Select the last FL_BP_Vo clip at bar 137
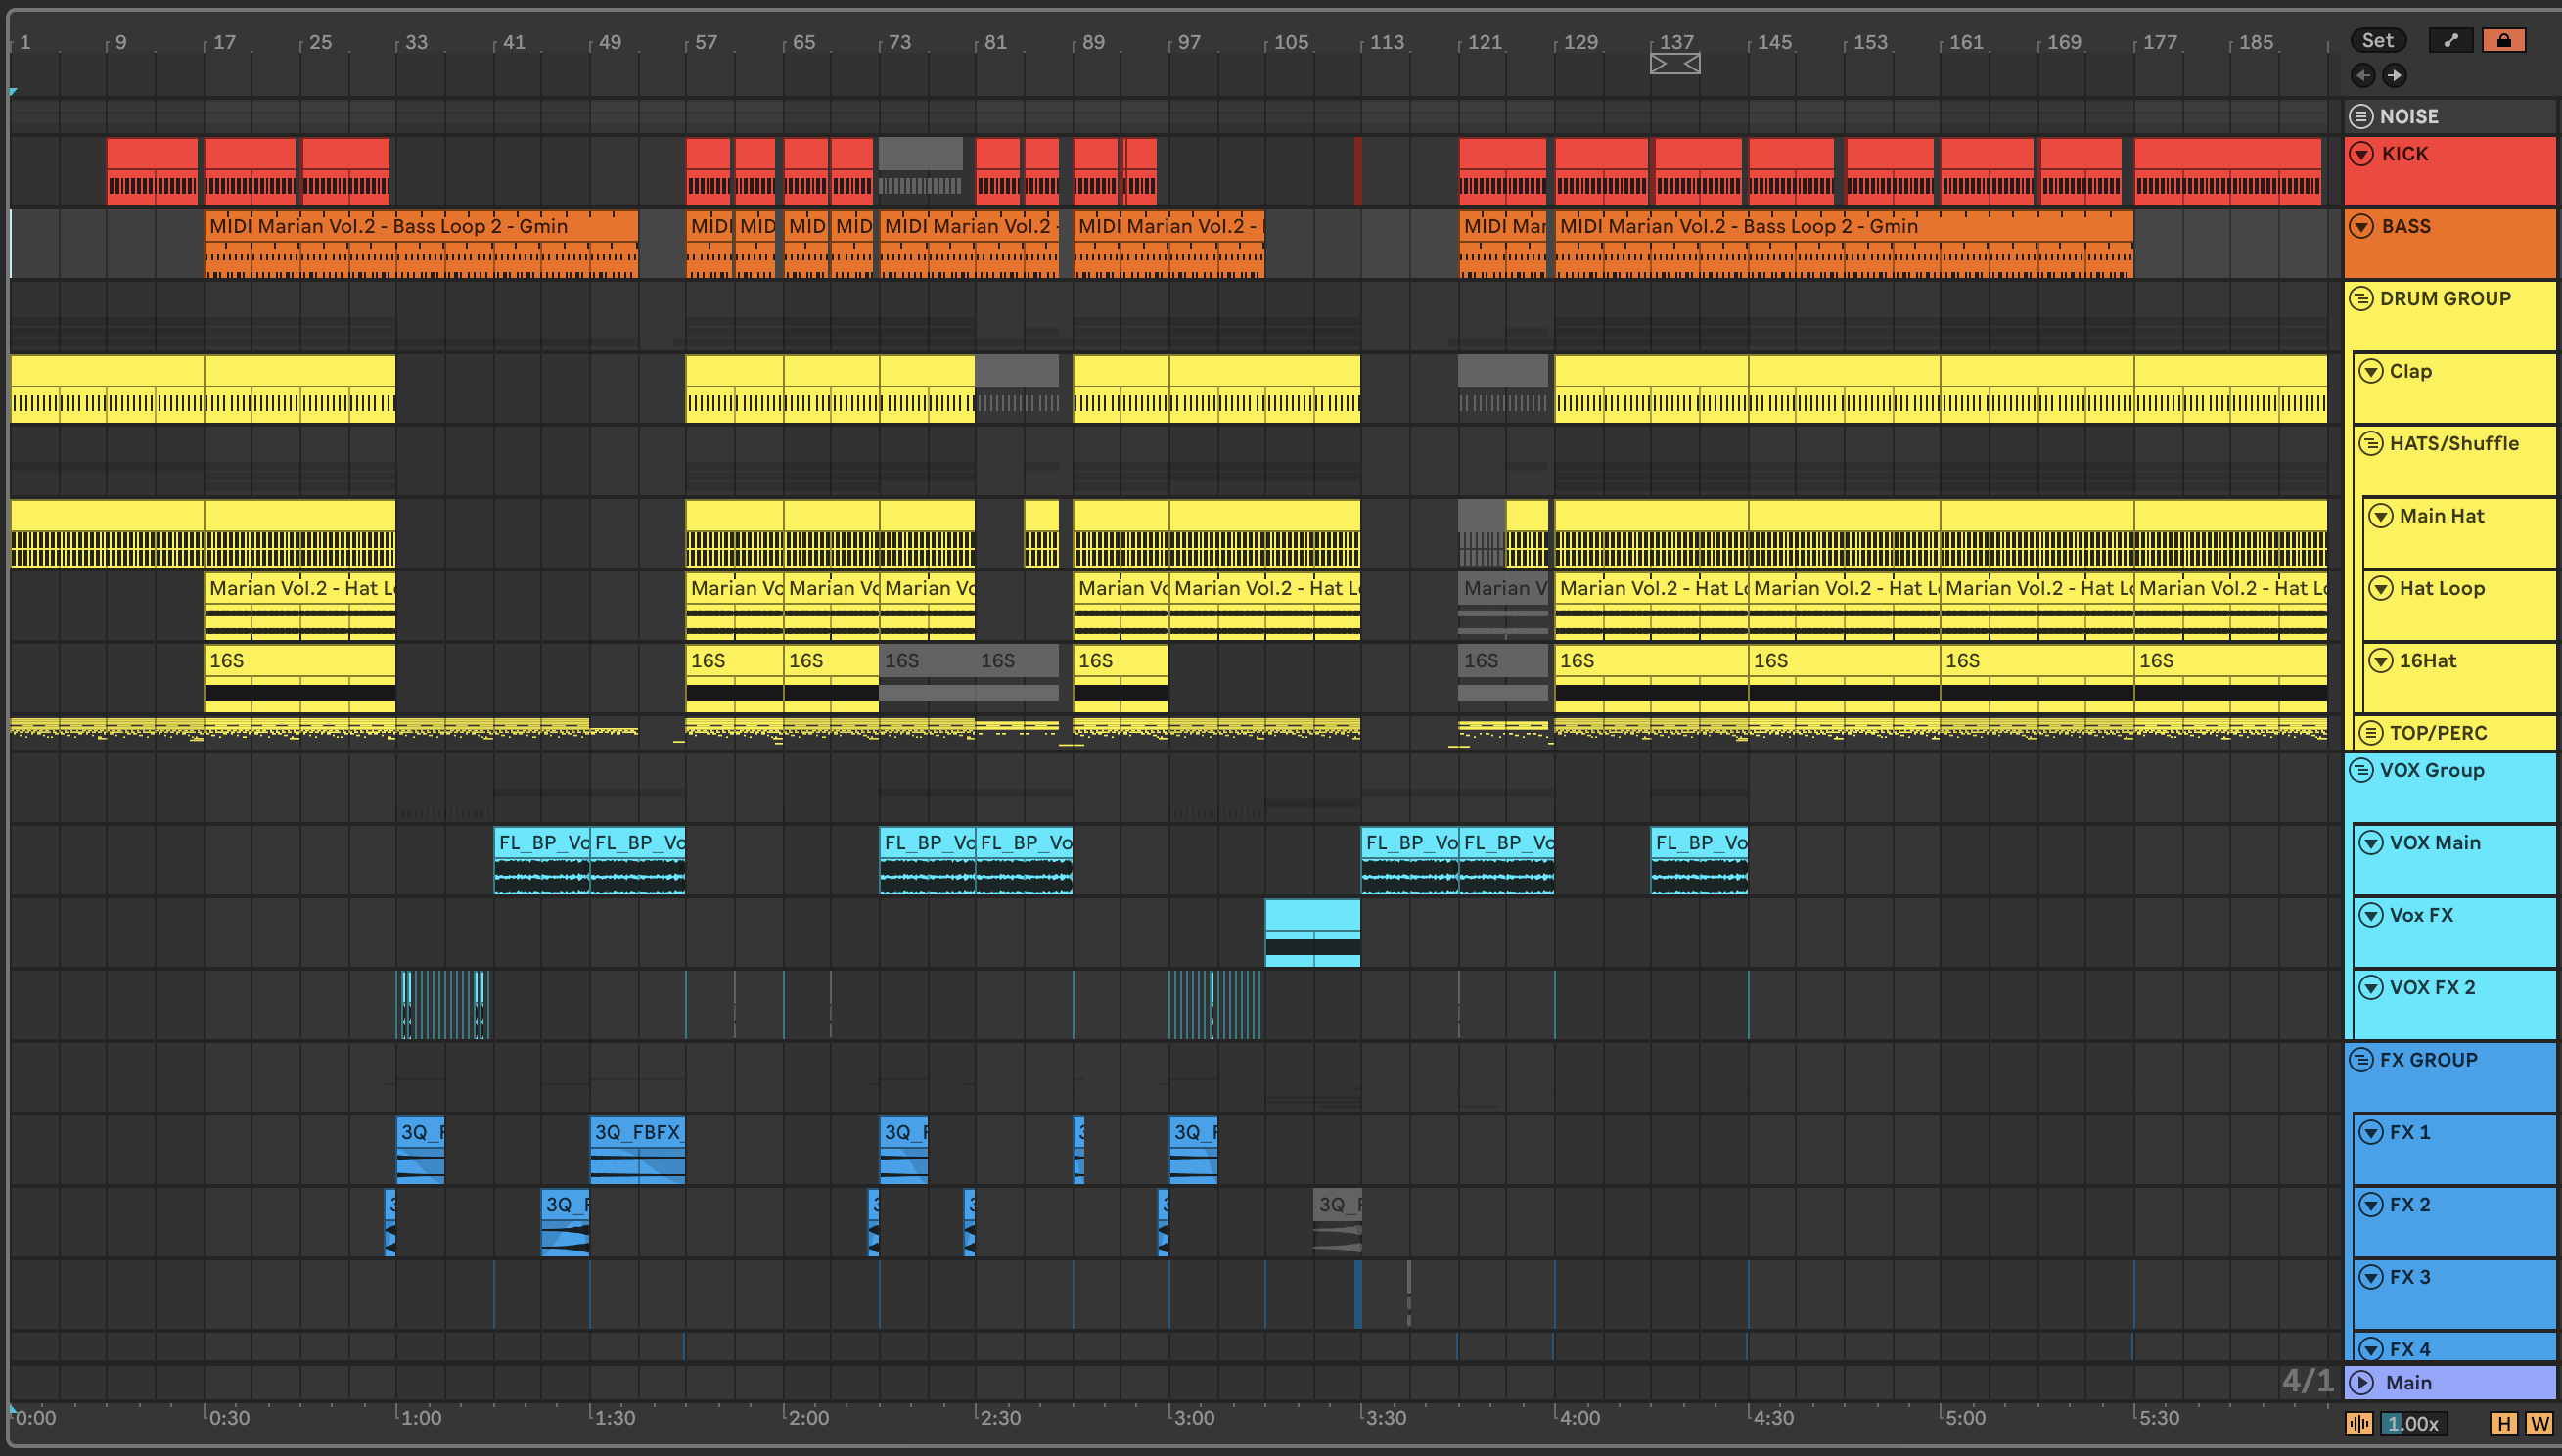This screenshot has height=1456, width=2562. [x=1699, y=860]
